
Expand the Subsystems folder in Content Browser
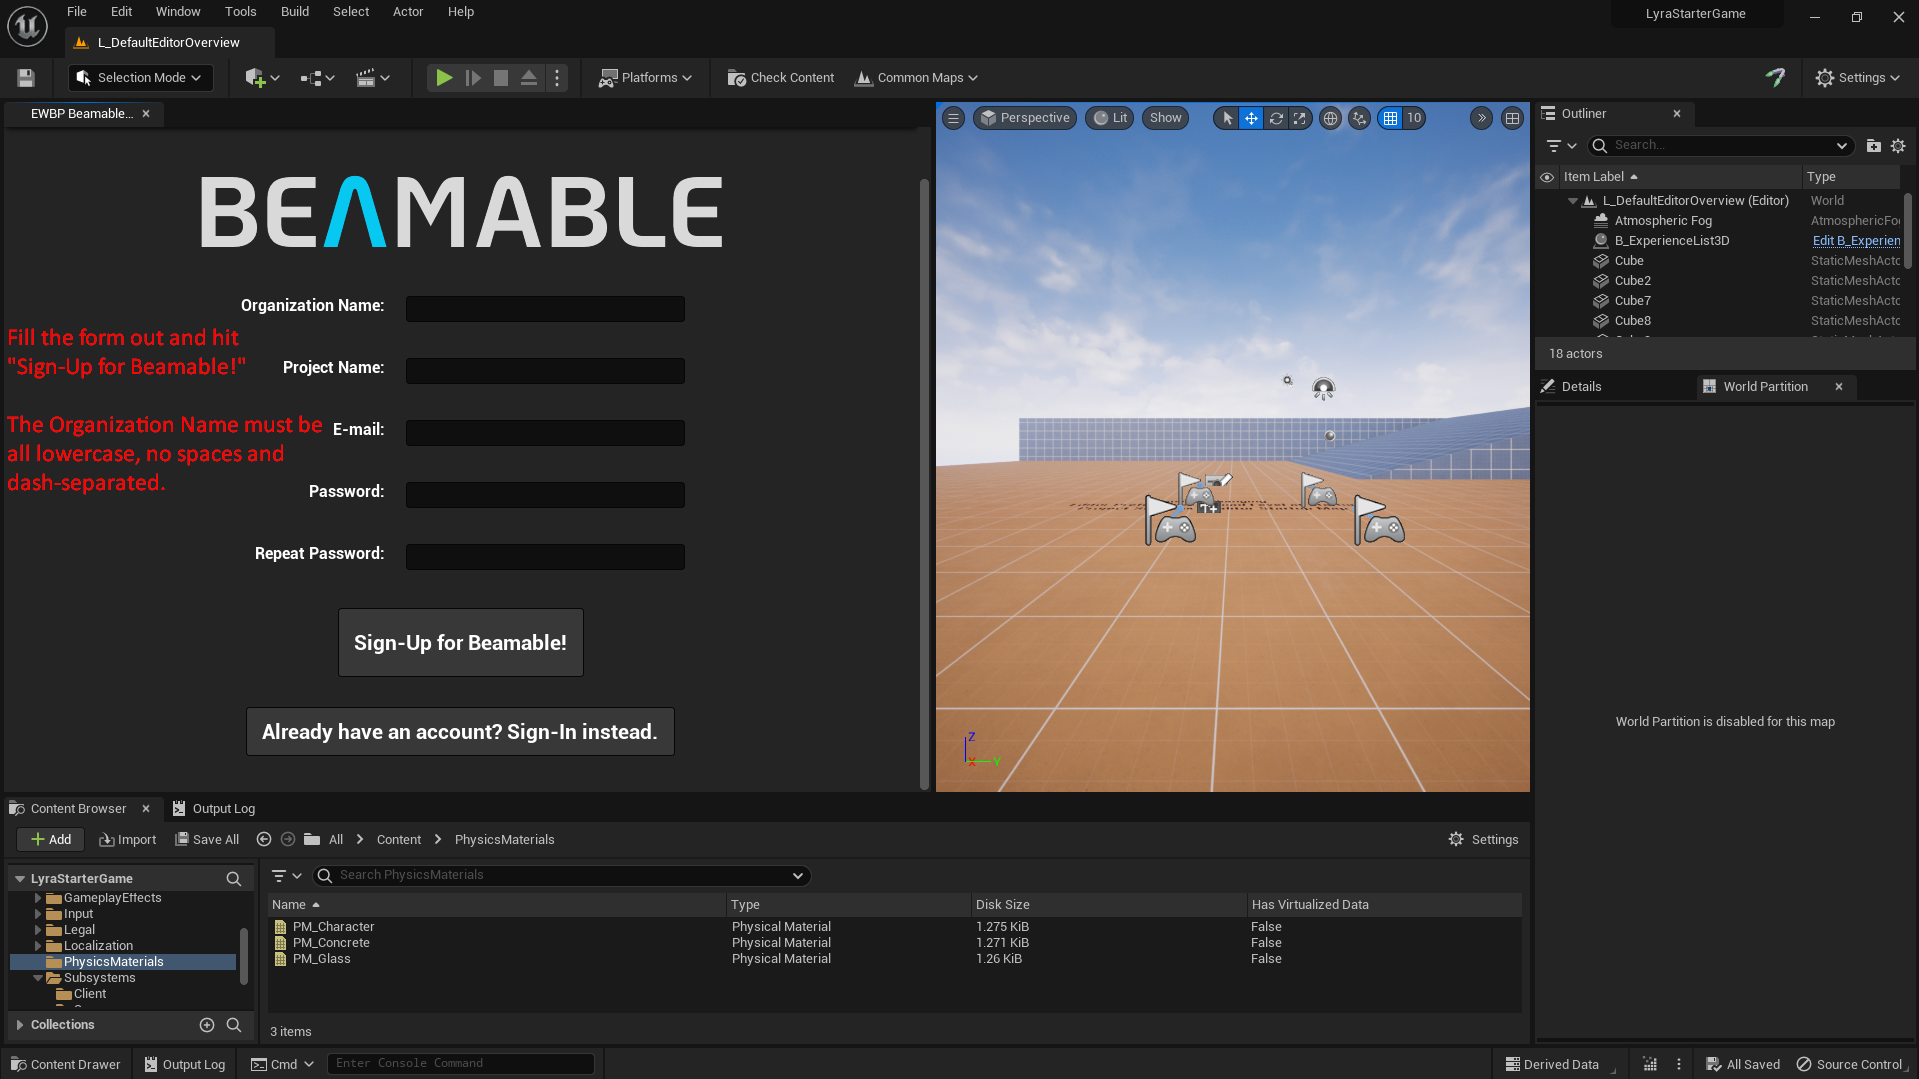click(38, 977)
